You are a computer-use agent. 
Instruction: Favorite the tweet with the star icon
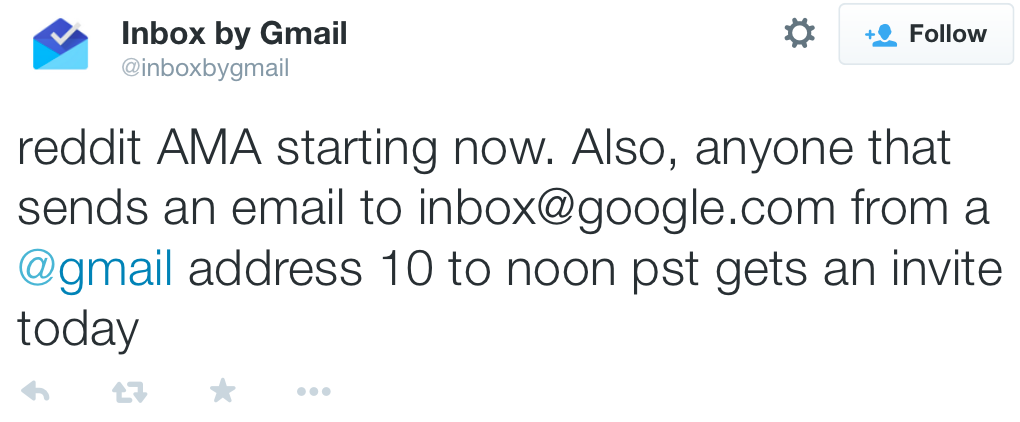(222, 391)
